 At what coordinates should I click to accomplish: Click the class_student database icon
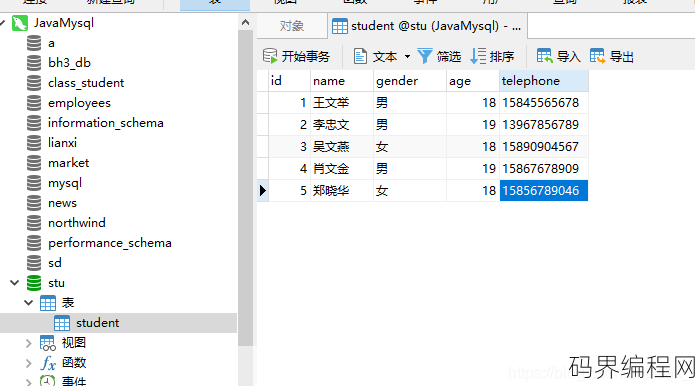[34, 83]
